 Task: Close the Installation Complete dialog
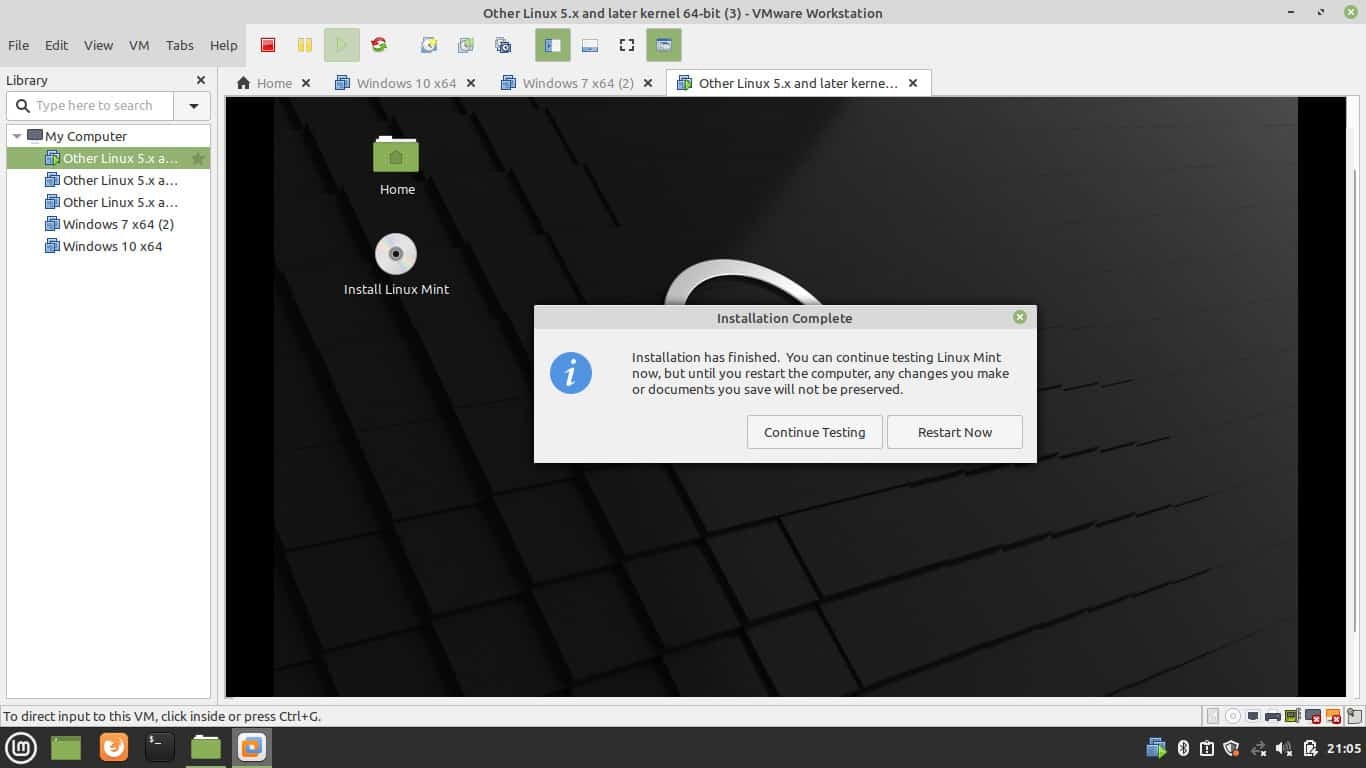pyautogui.click(x=1019, y=317)
